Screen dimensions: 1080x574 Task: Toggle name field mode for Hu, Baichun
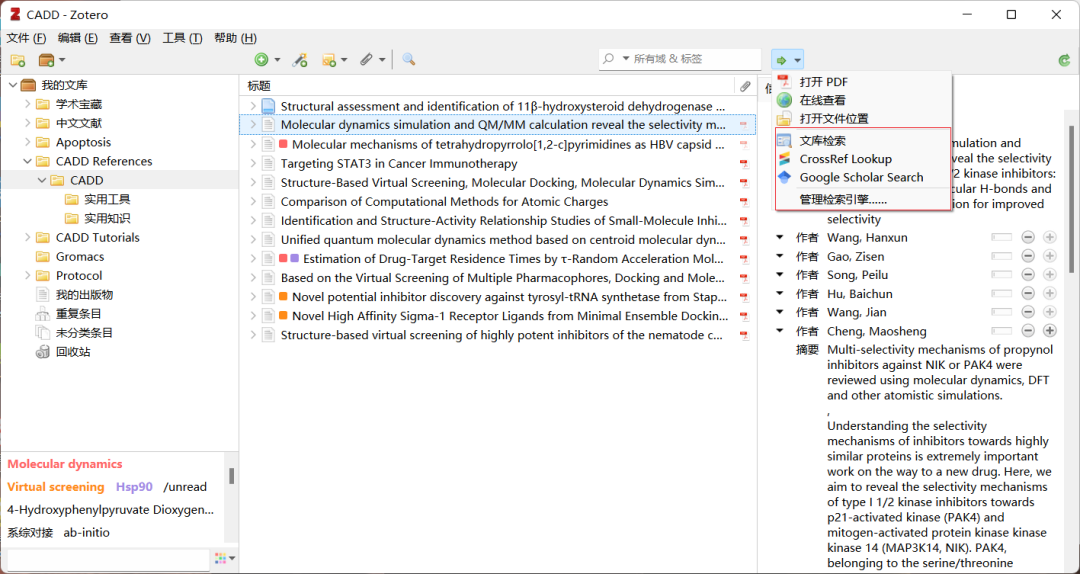pos(1001,294)
